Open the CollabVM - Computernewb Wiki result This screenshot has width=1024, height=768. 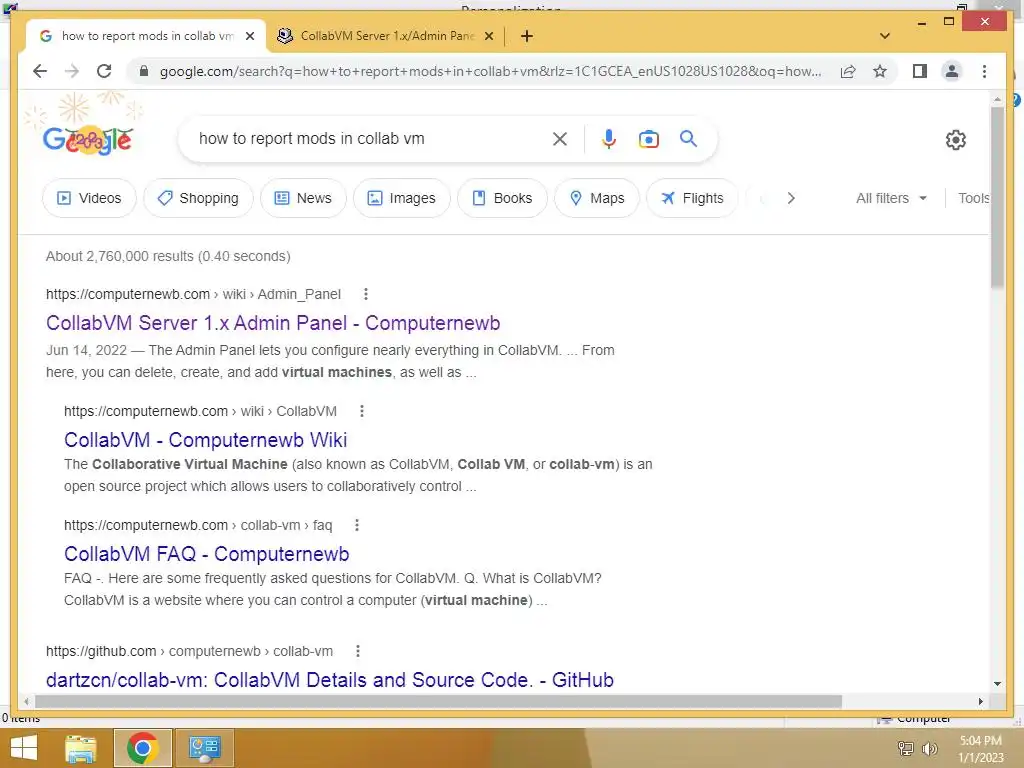coord(205,440)
